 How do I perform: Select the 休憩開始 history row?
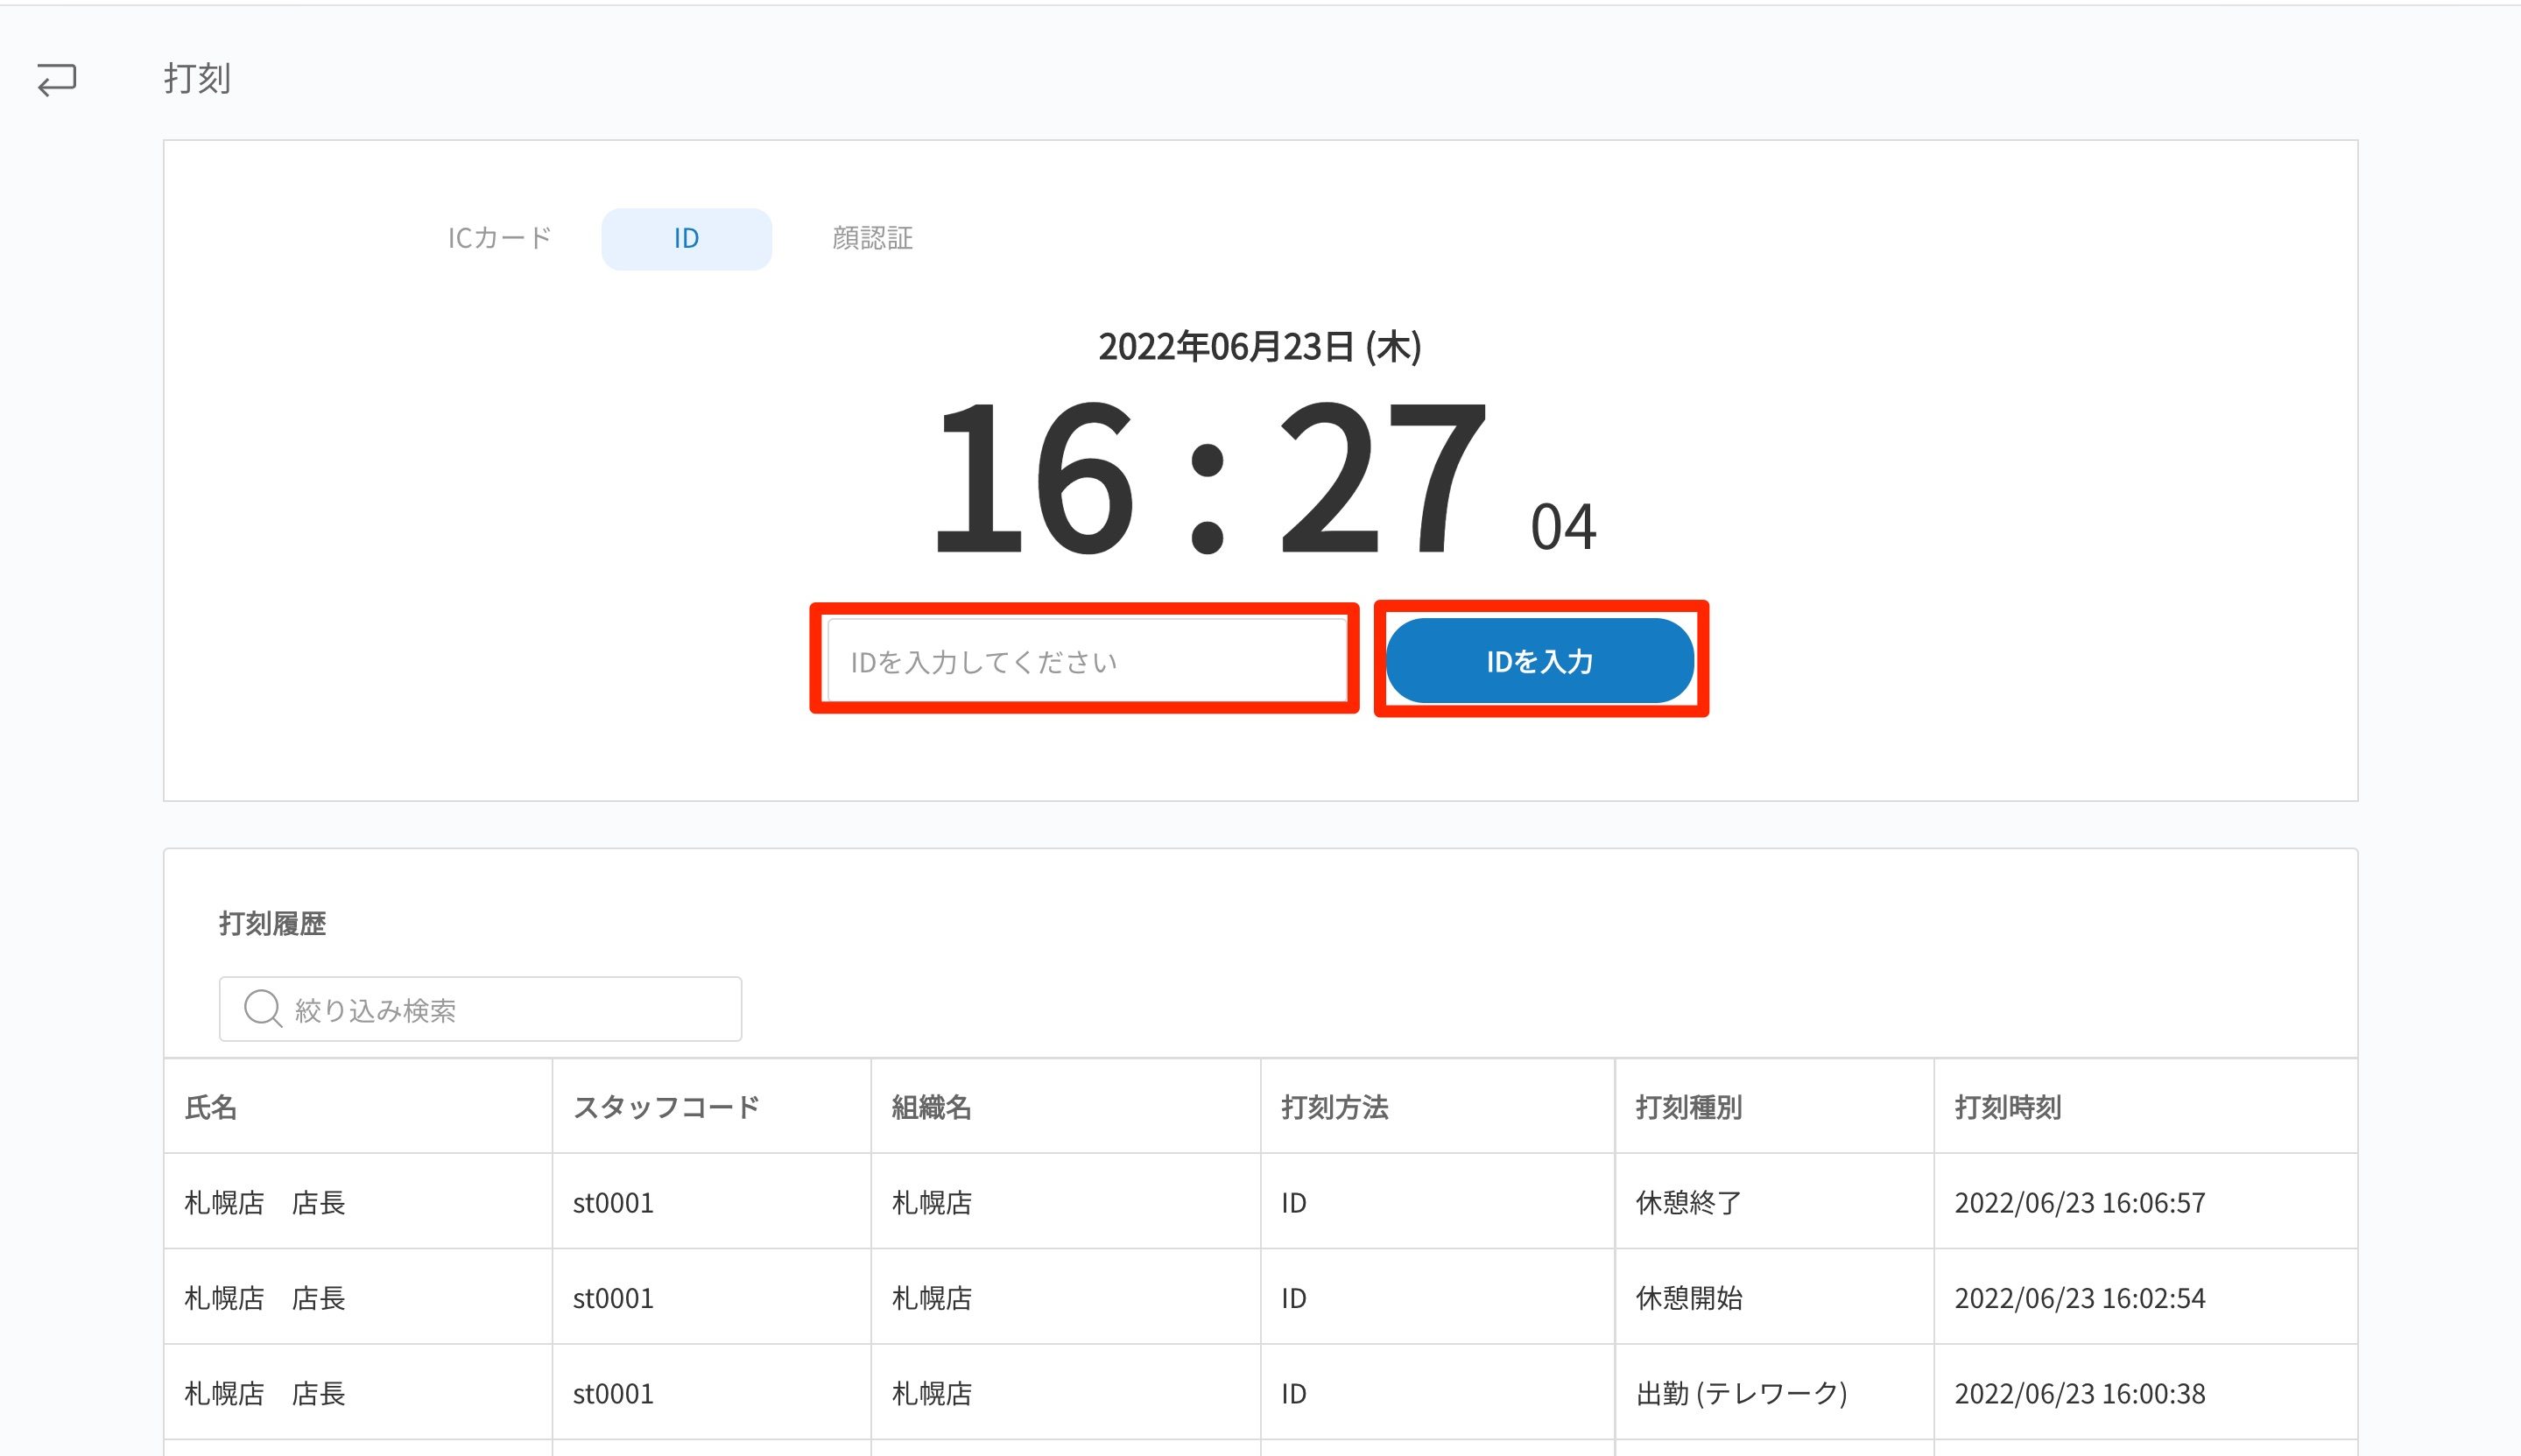point(1688,1298)
